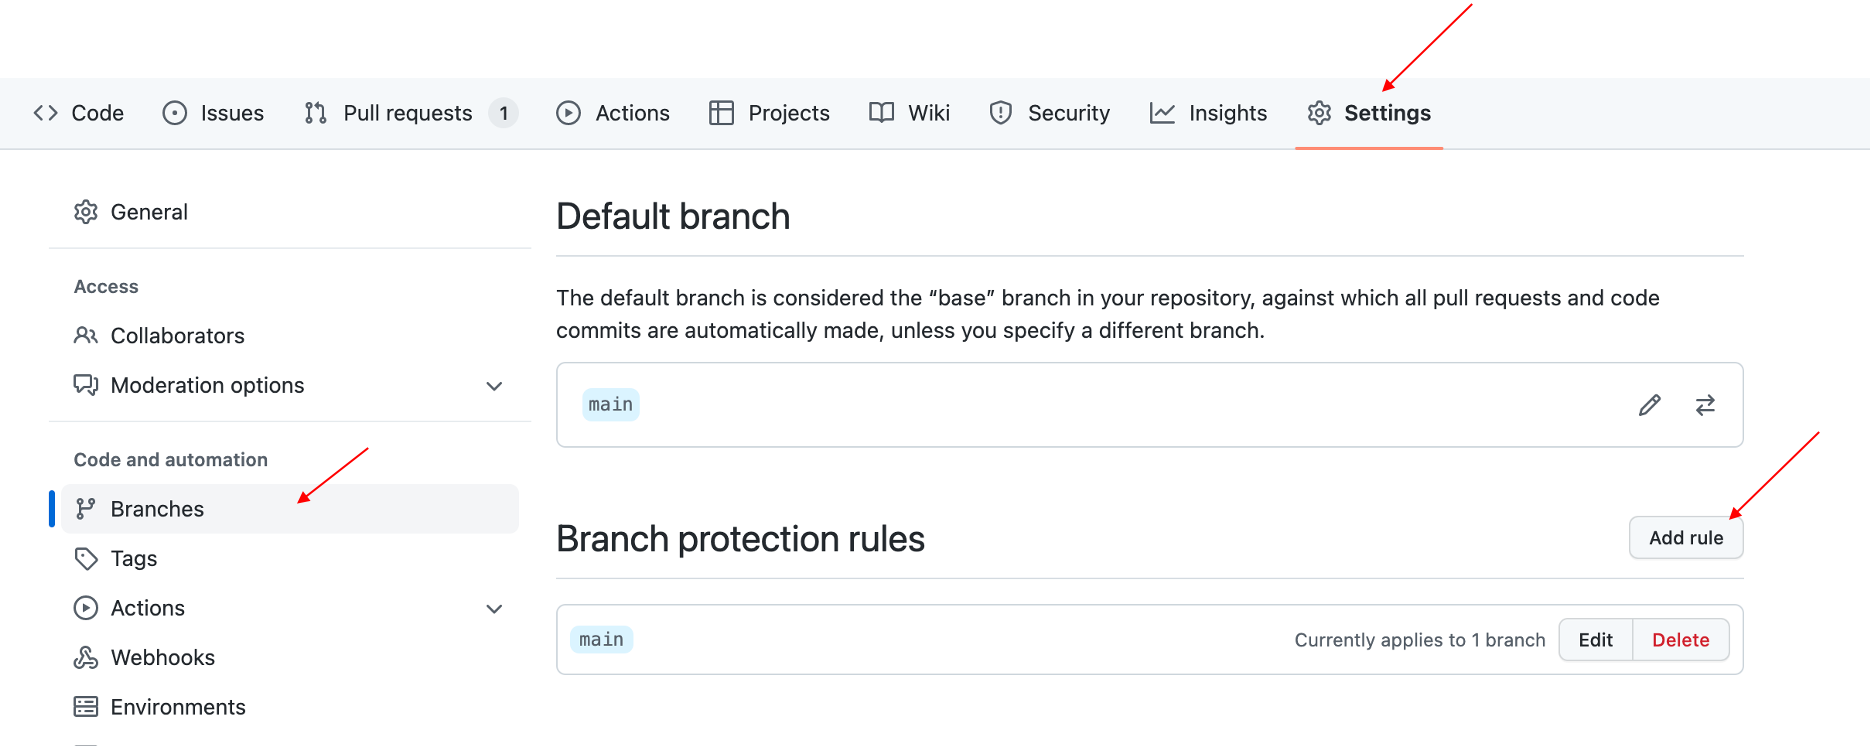Viewport: 1870px width, 746px height.
Task: Open the Wiki tab
Action: click(x=909, y=113)
